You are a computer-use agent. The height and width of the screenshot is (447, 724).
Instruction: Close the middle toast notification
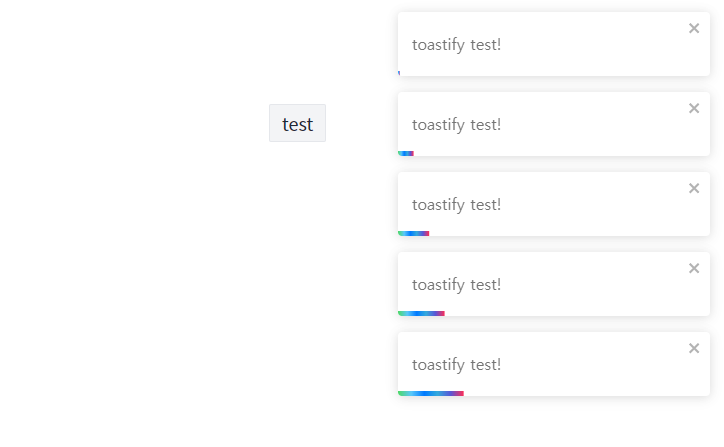[694, 188]
